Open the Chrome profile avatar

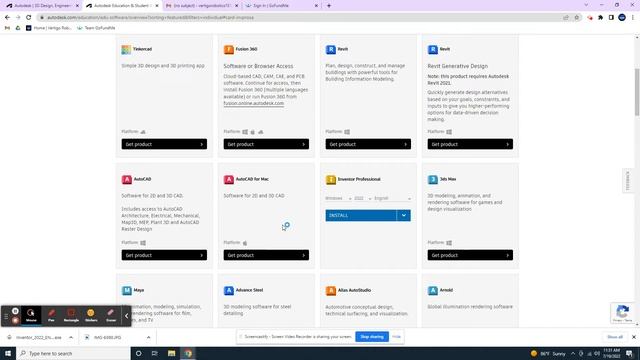point(622,18)
